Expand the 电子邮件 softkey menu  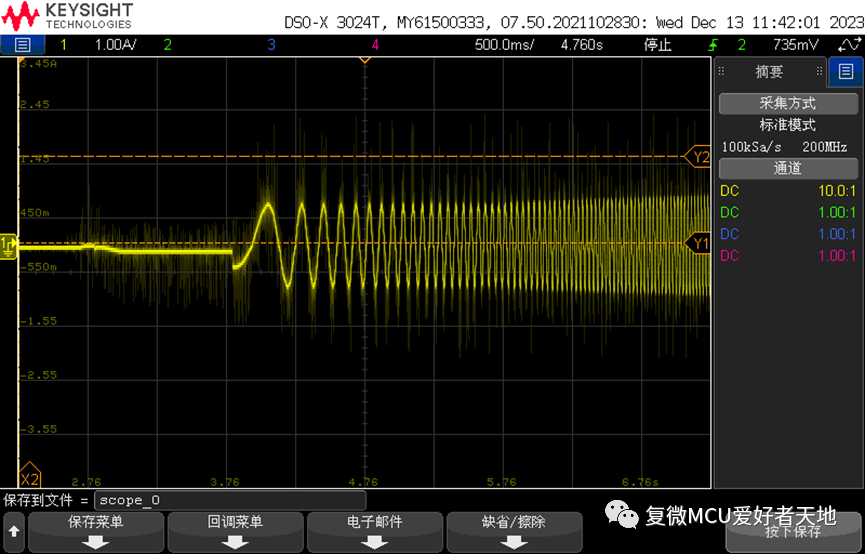[374, 532]
